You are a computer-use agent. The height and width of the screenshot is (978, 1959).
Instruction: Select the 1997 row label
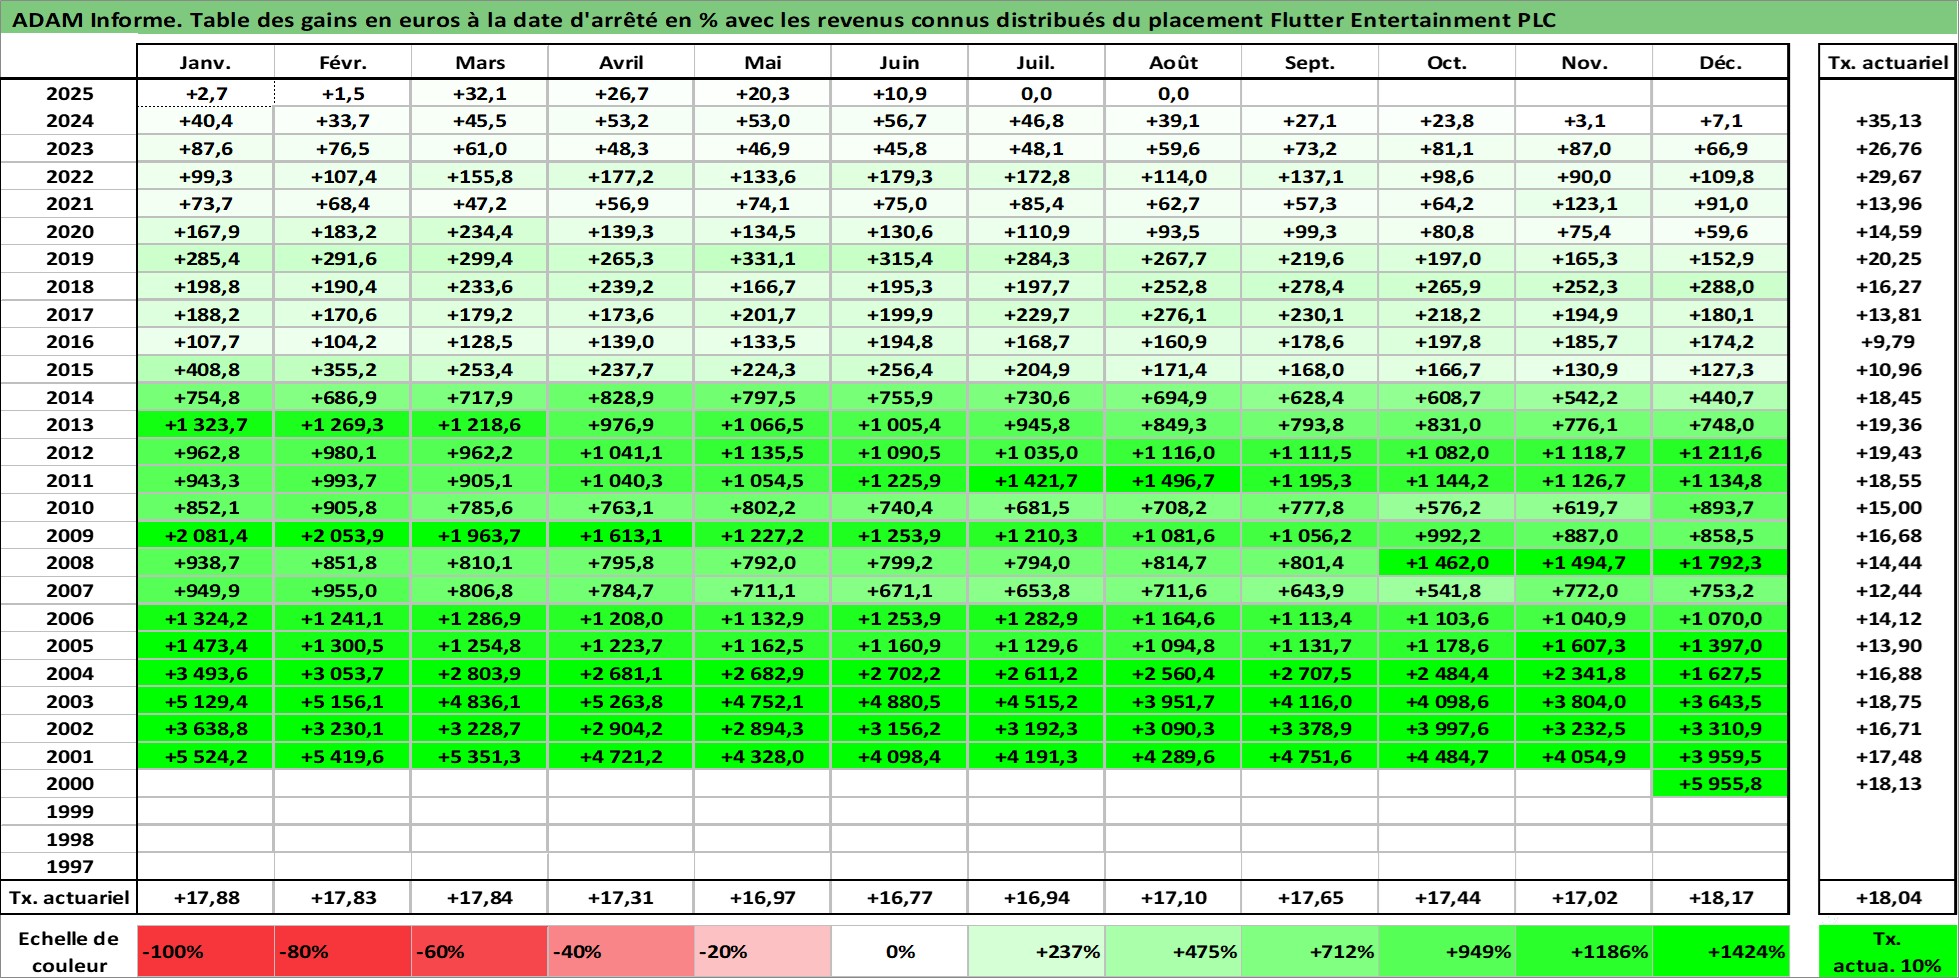pyautogui.click(x=69, y=867)
